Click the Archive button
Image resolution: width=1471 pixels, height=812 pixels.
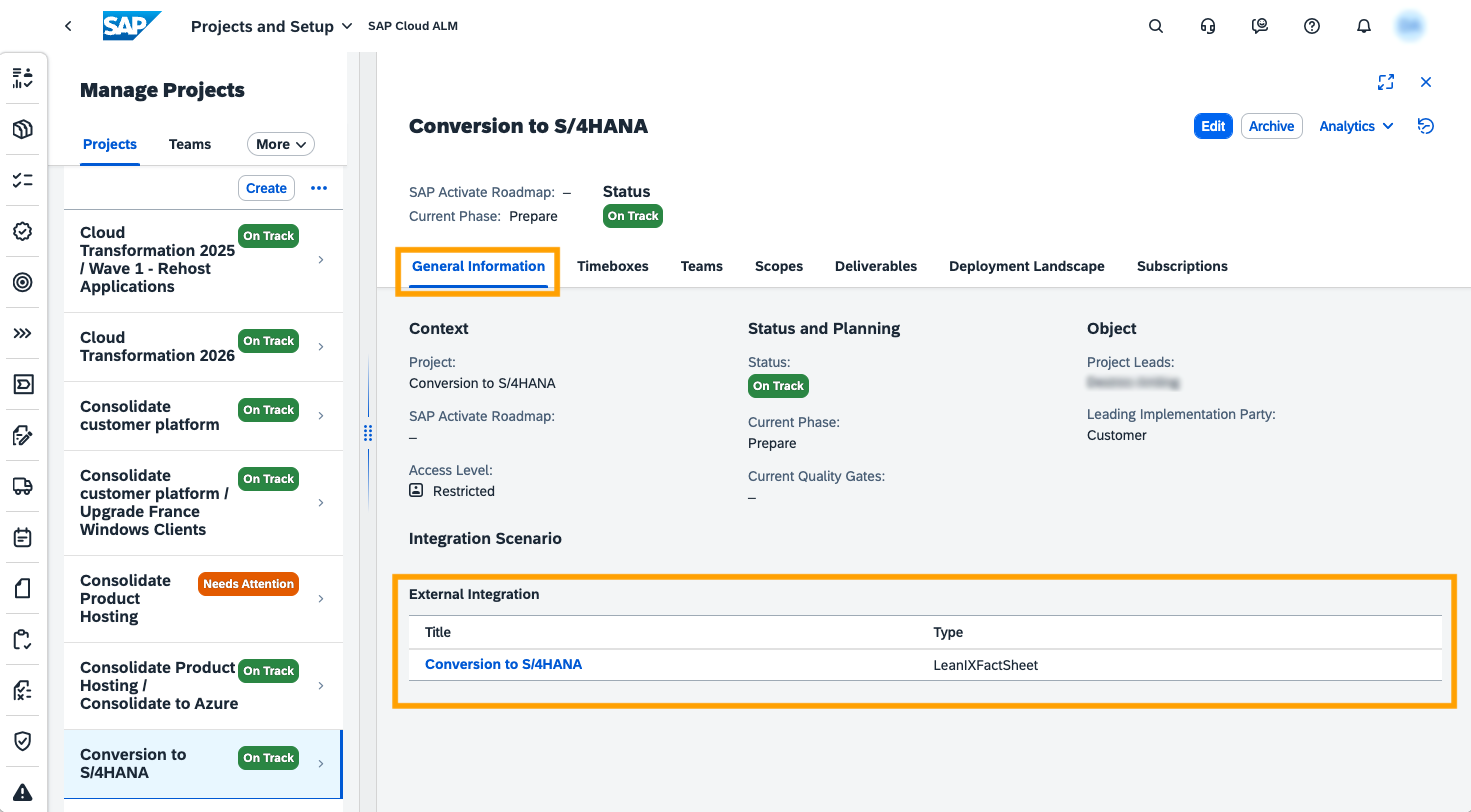1272,126
